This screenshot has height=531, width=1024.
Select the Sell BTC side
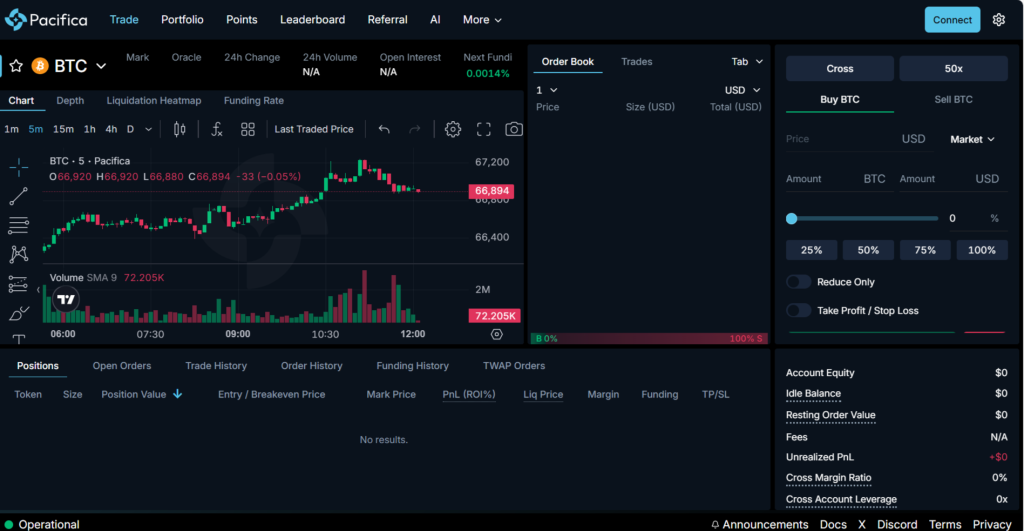click(x=953, y=99)
